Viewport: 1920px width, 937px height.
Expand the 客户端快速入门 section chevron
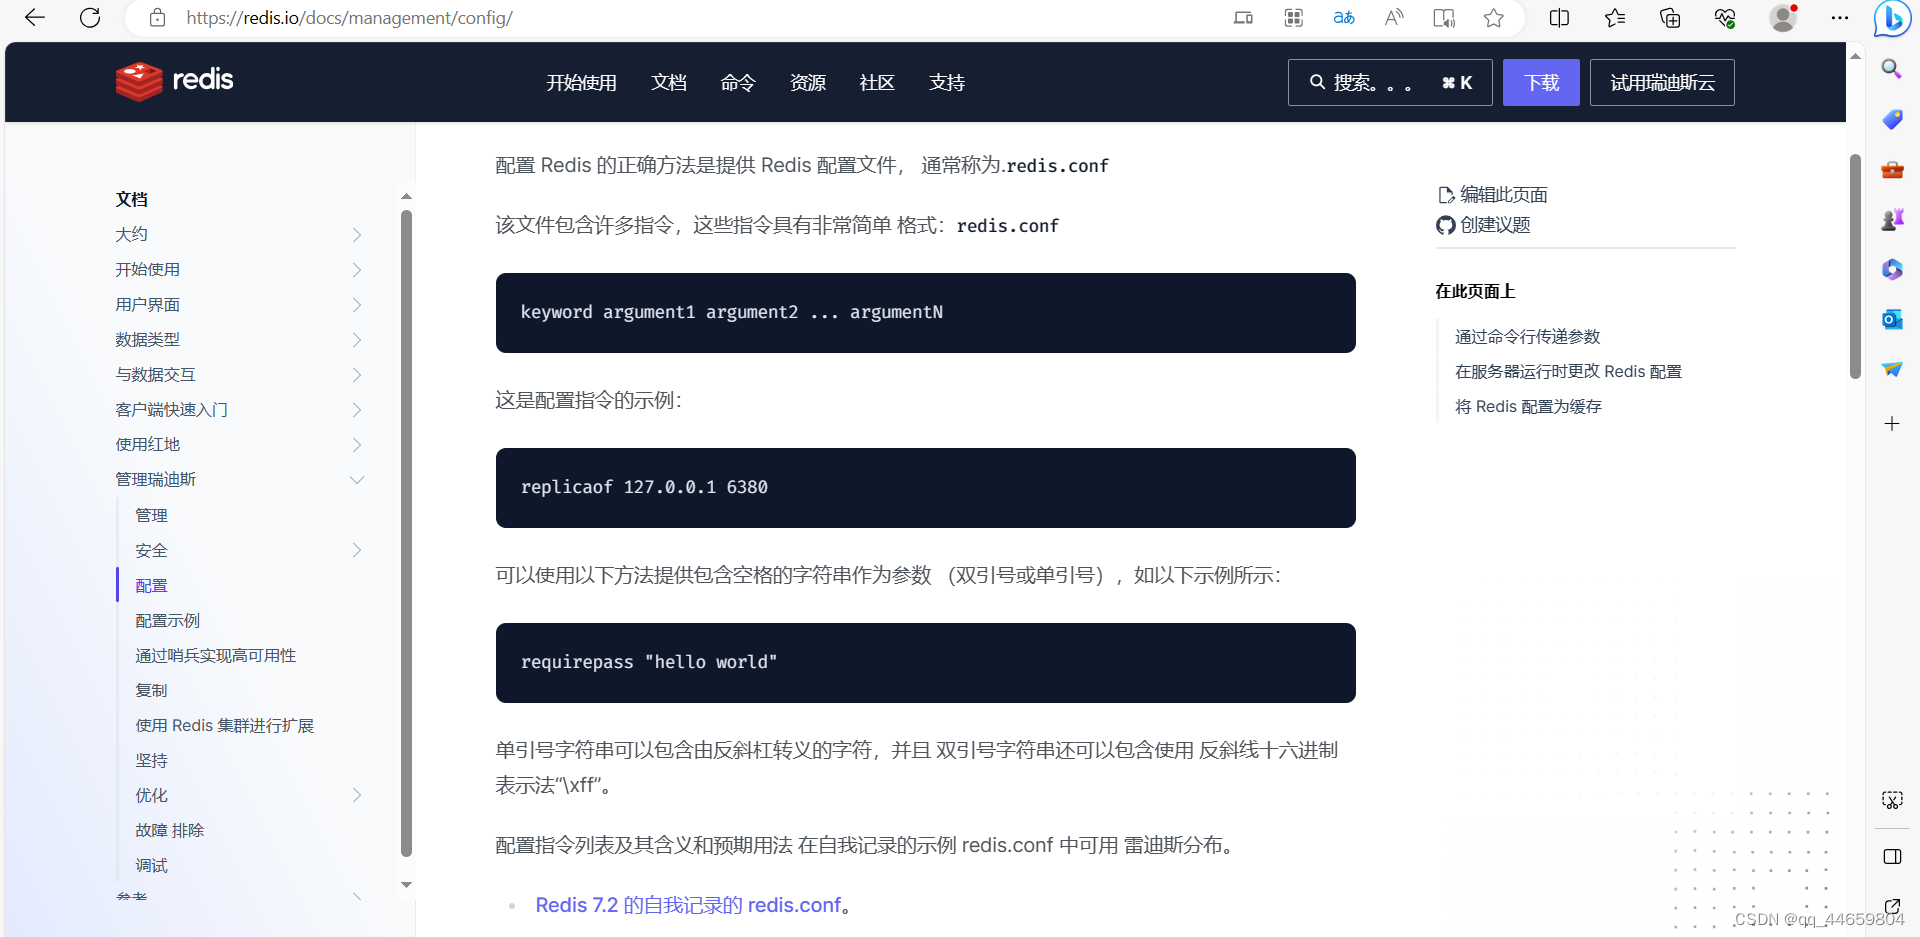pos(357,410)
